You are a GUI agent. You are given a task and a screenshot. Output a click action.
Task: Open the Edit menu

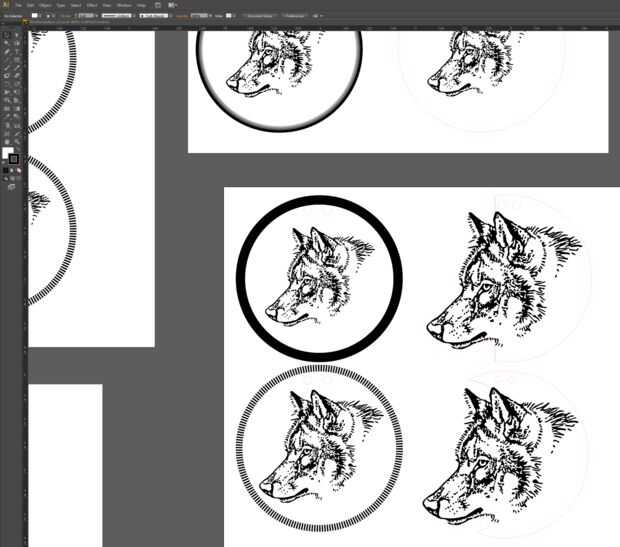tap(31, 6)
